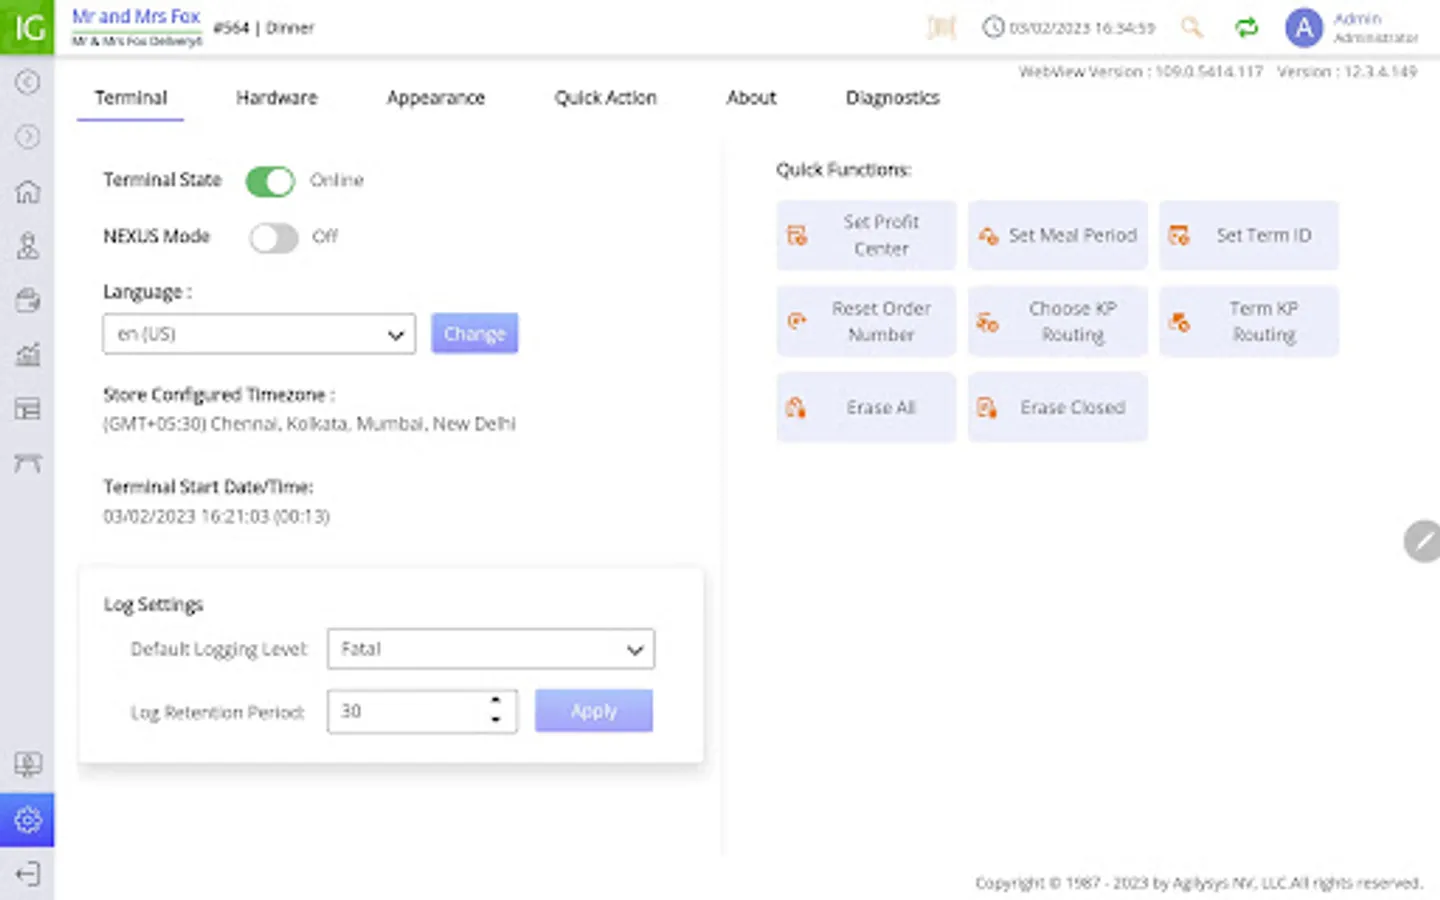Expand the Default Logging Level dropdown
The width and height of the screenshot is (1440, 900).
[x=490, y=649]
